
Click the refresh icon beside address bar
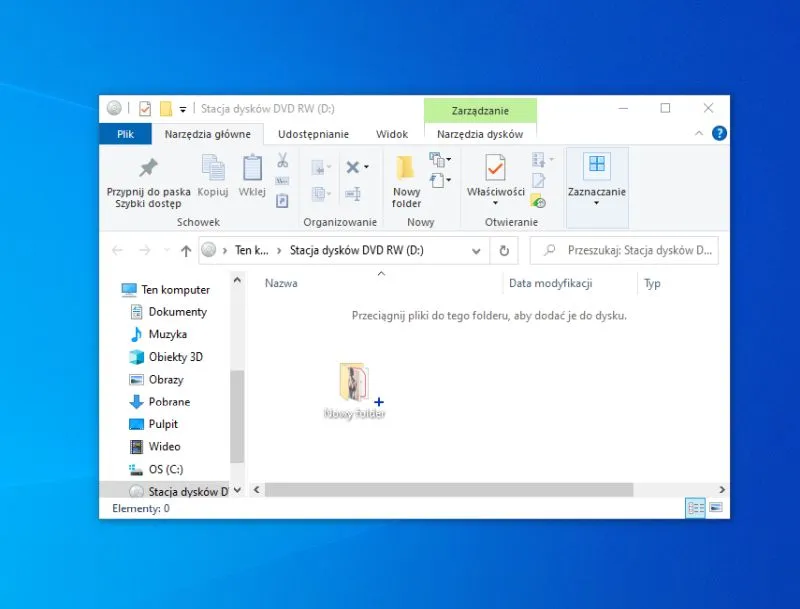(504, 251)
